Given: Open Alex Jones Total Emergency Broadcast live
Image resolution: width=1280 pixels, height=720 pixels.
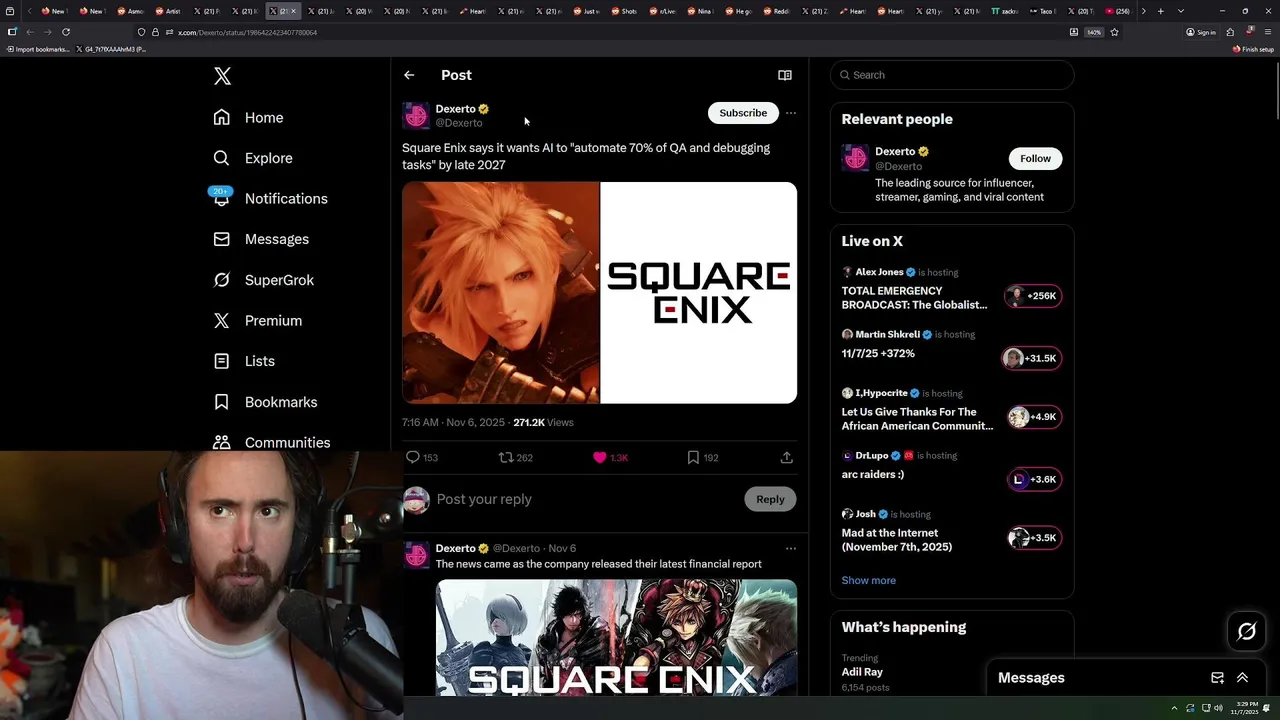Looking at the screenshot, I should 950,289.
